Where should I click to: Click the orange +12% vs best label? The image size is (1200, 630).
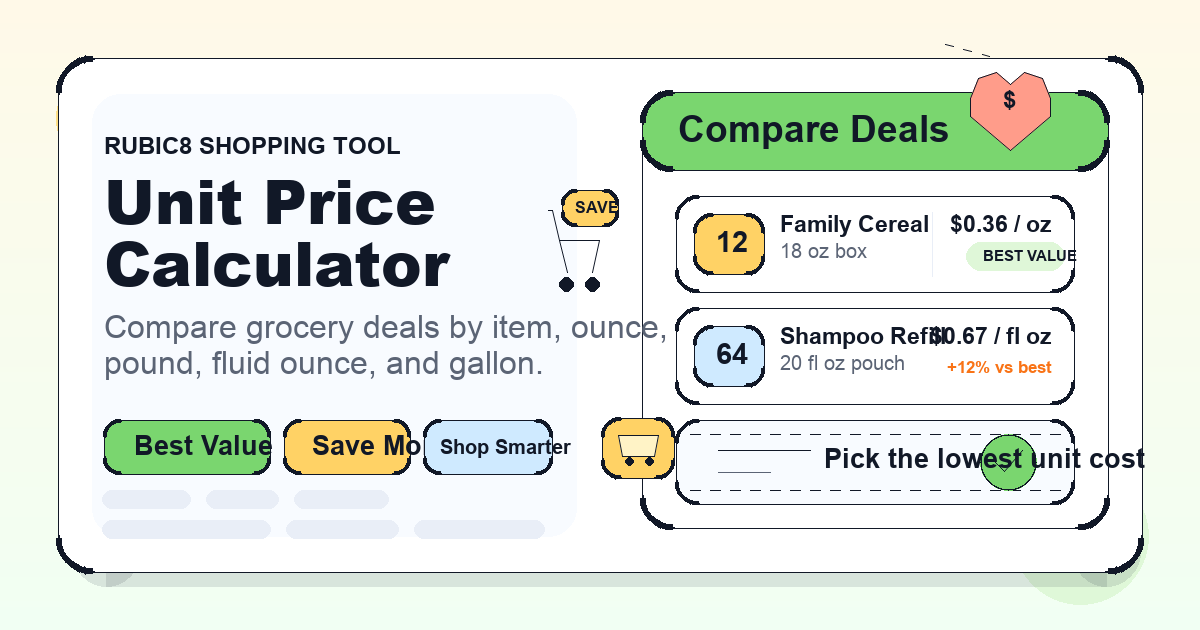(999, 367)
